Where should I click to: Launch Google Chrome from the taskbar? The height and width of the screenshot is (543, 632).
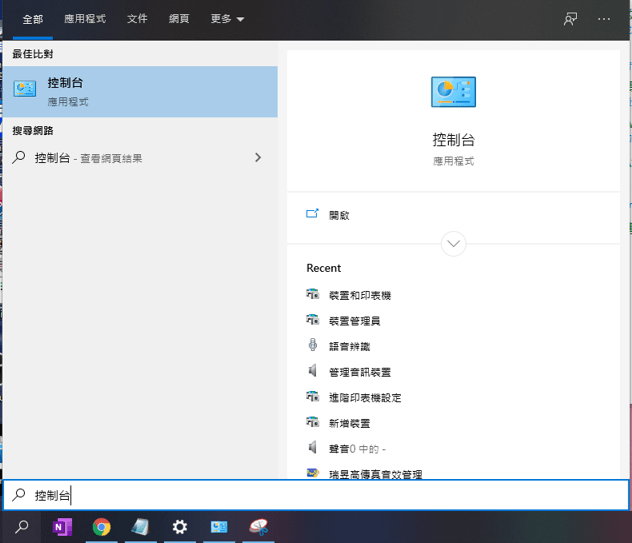pos(101,526)
